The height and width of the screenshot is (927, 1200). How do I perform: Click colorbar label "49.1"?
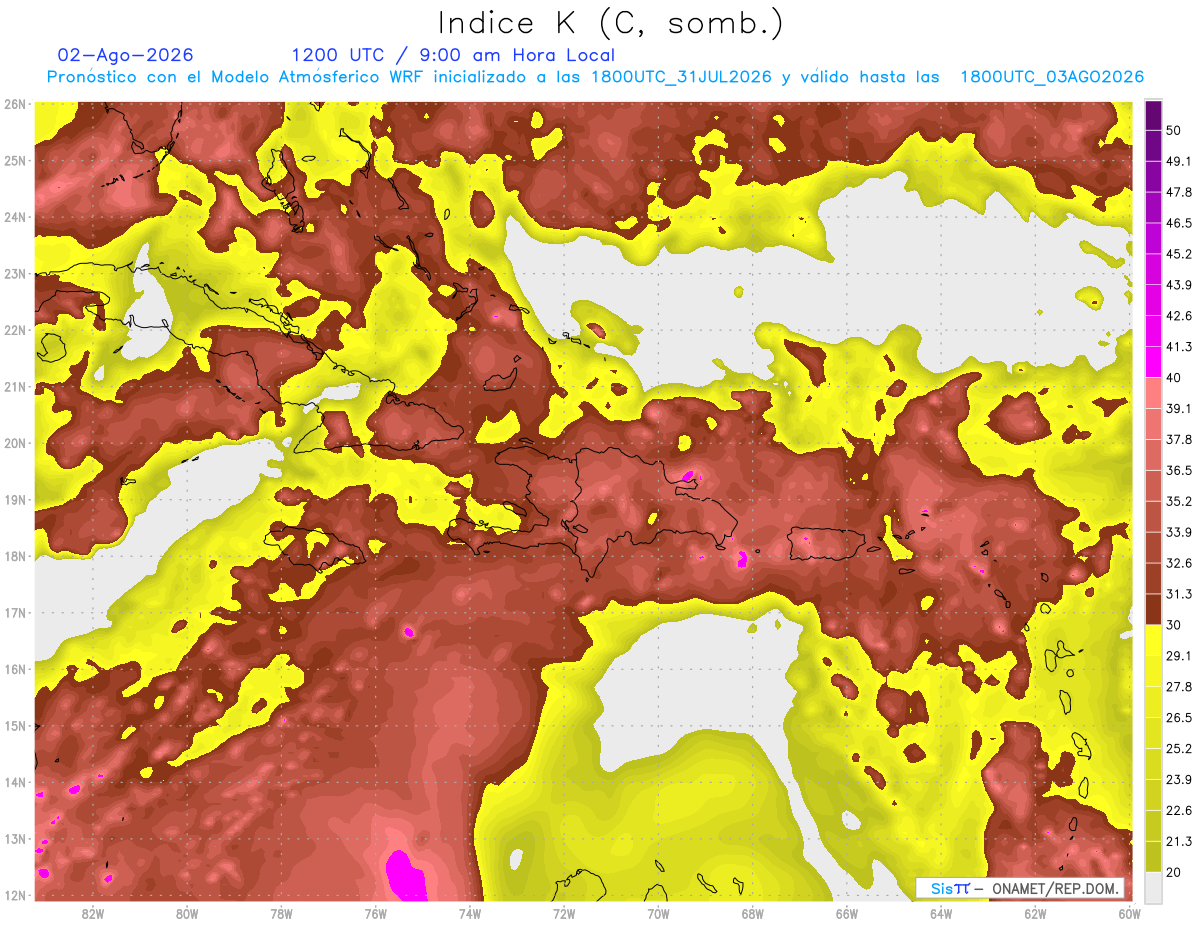(x=1178, y=161)
